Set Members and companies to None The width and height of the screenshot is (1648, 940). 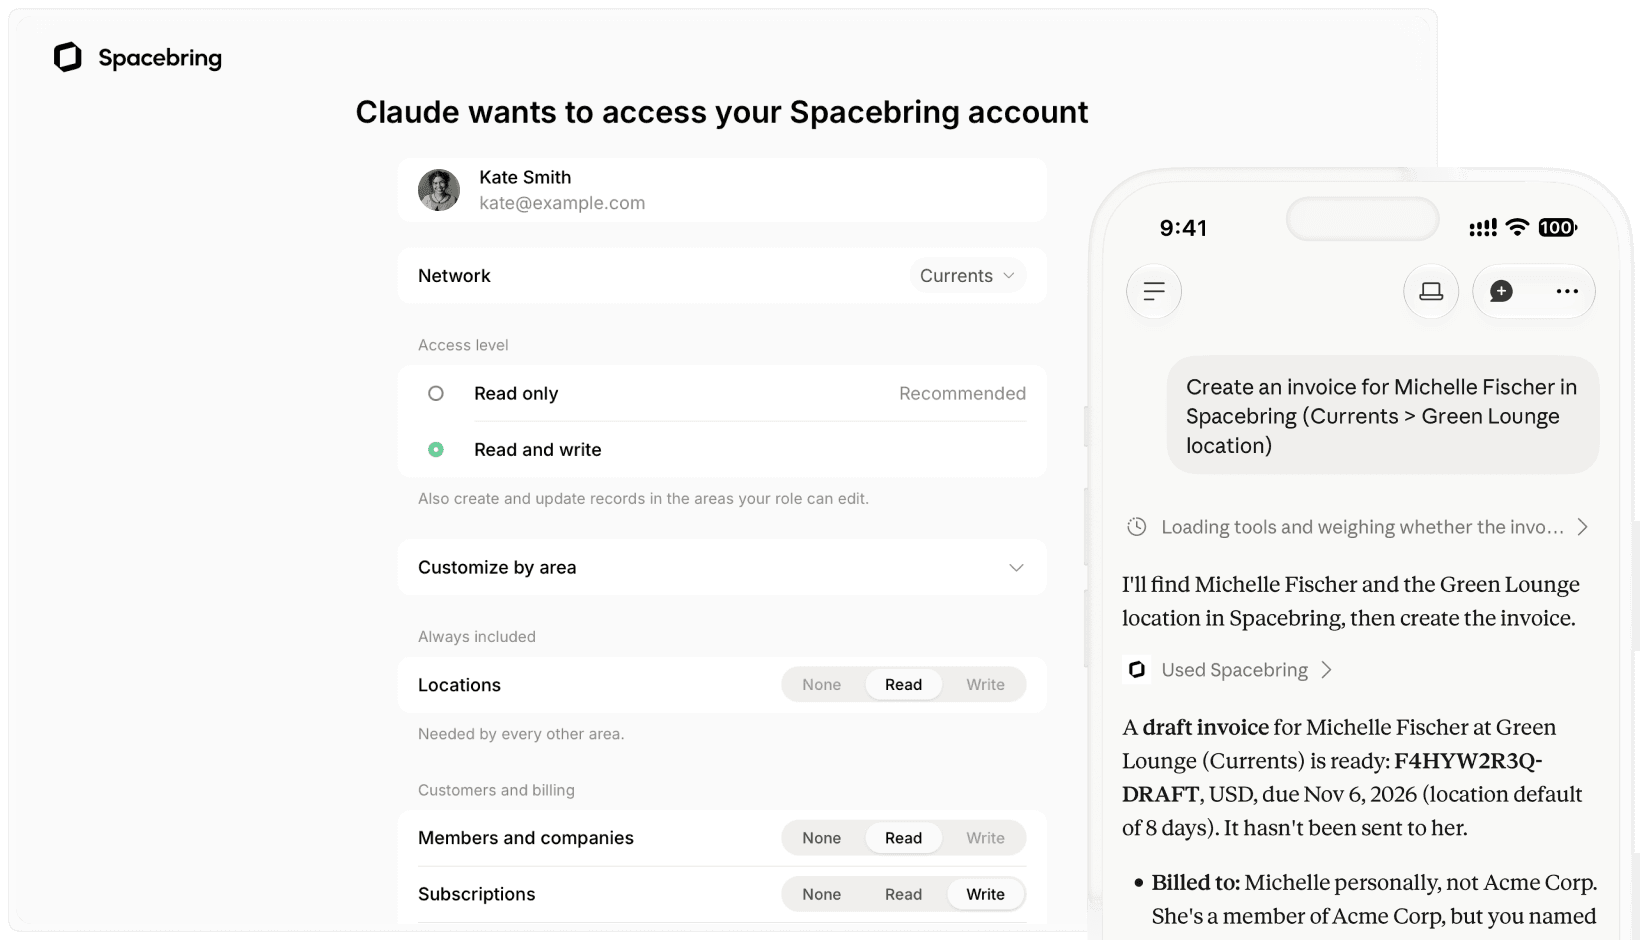pos(821,838)
